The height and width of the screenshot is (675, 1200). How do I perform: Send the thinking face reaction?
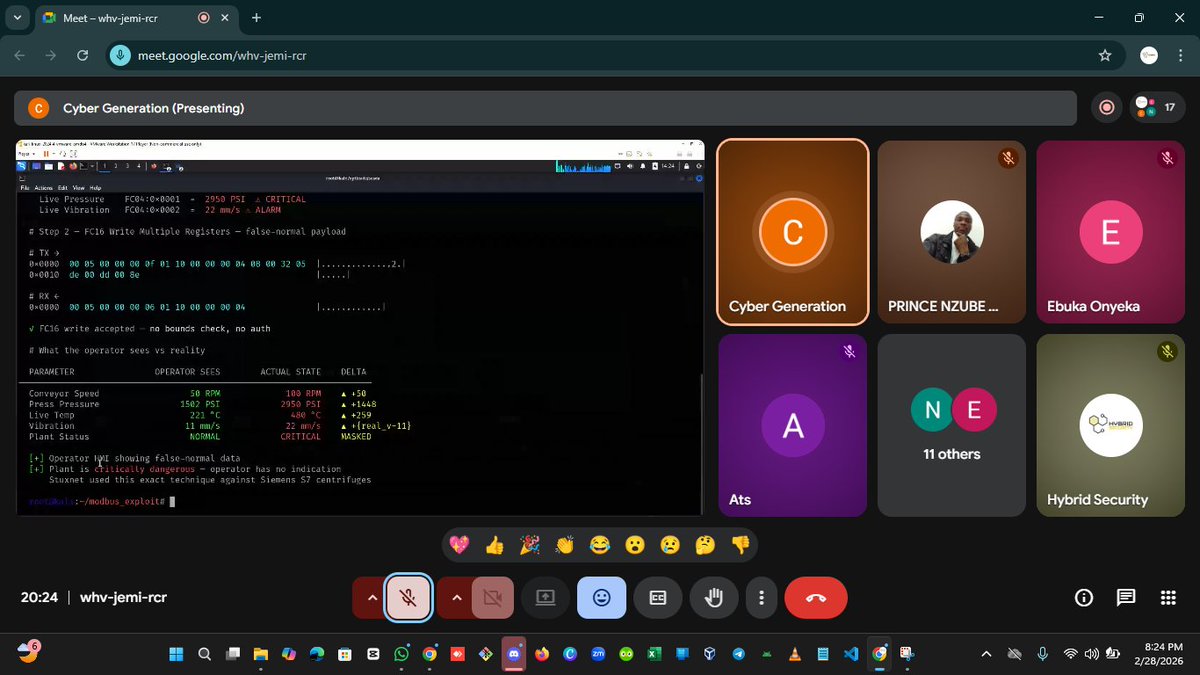click(x=705, y=545)
